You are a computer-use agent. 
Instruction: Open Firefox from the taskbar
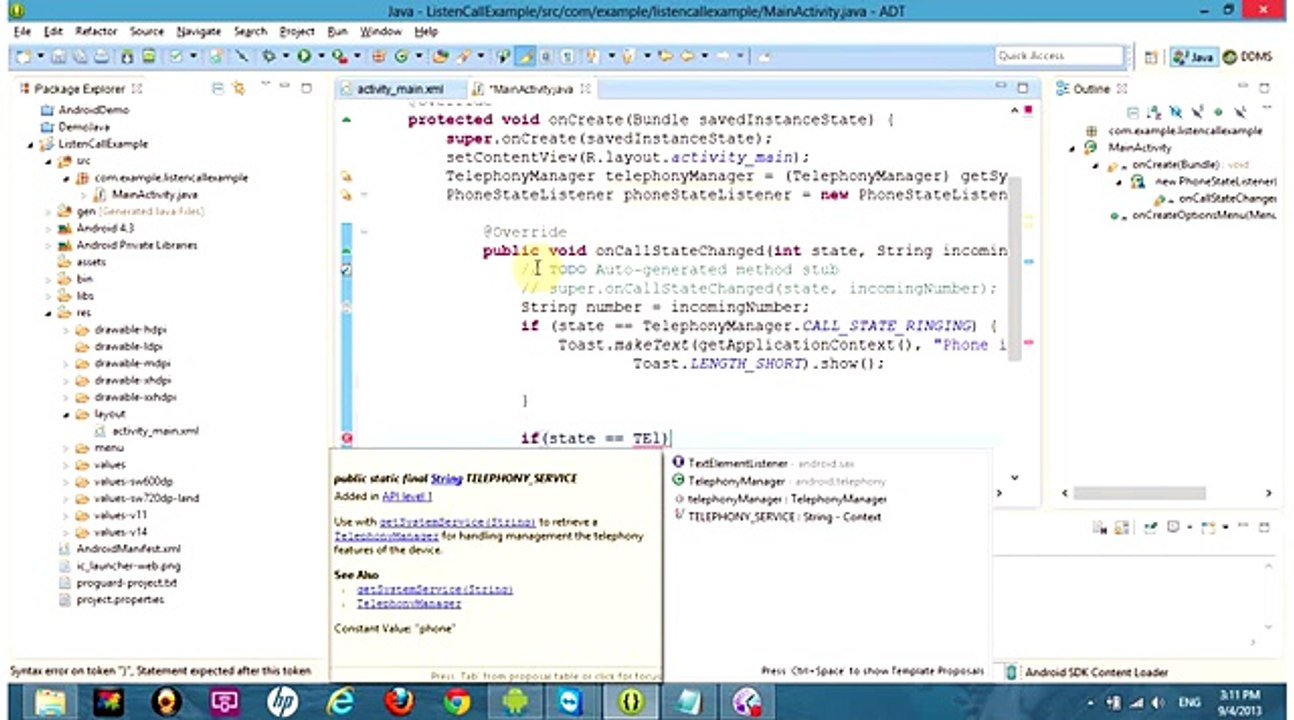click(x=399, y=701)
